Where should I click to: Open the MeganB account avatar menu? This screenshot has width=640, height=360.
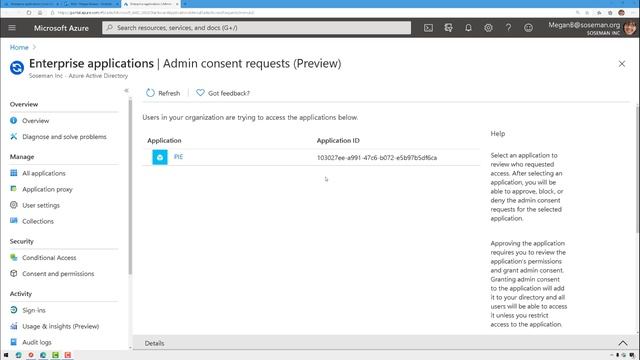point(630,28)
